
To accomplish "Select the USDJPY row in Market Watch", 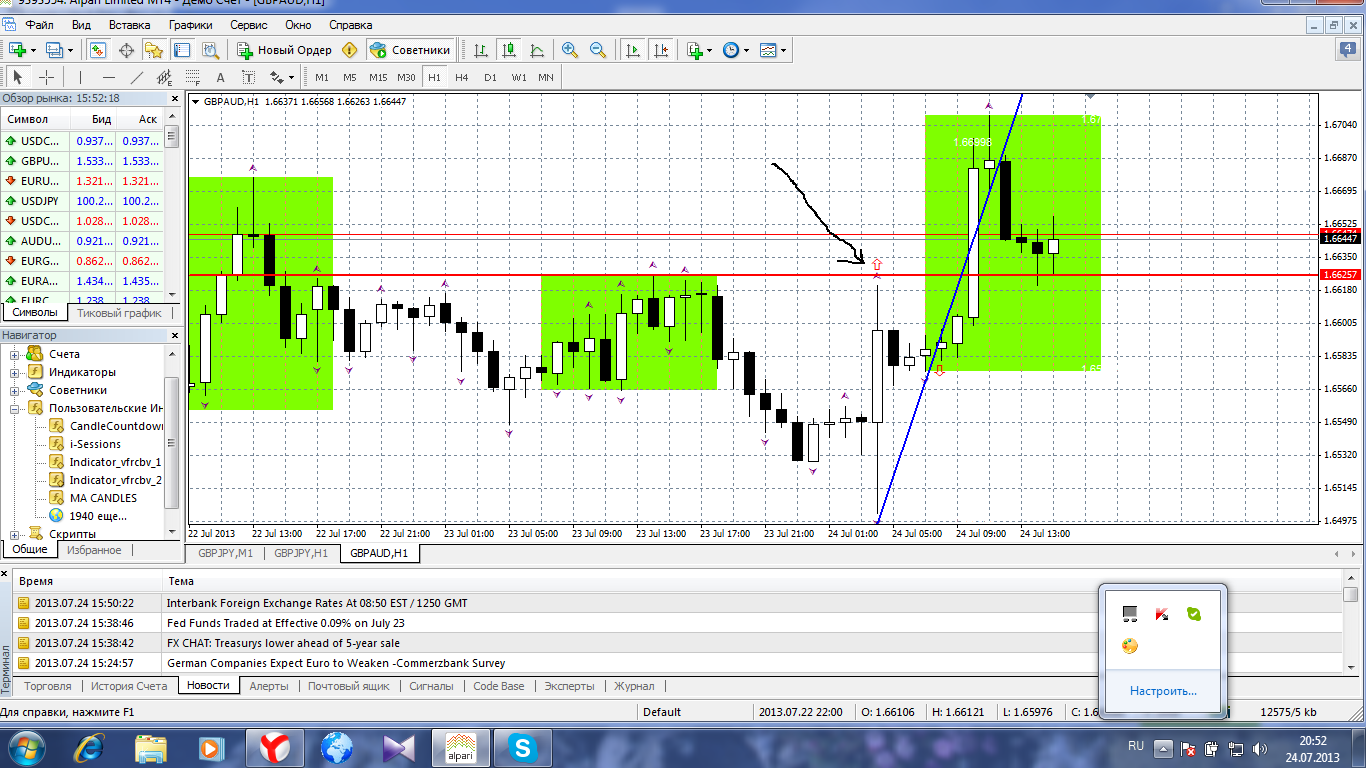I will point(83,201).
